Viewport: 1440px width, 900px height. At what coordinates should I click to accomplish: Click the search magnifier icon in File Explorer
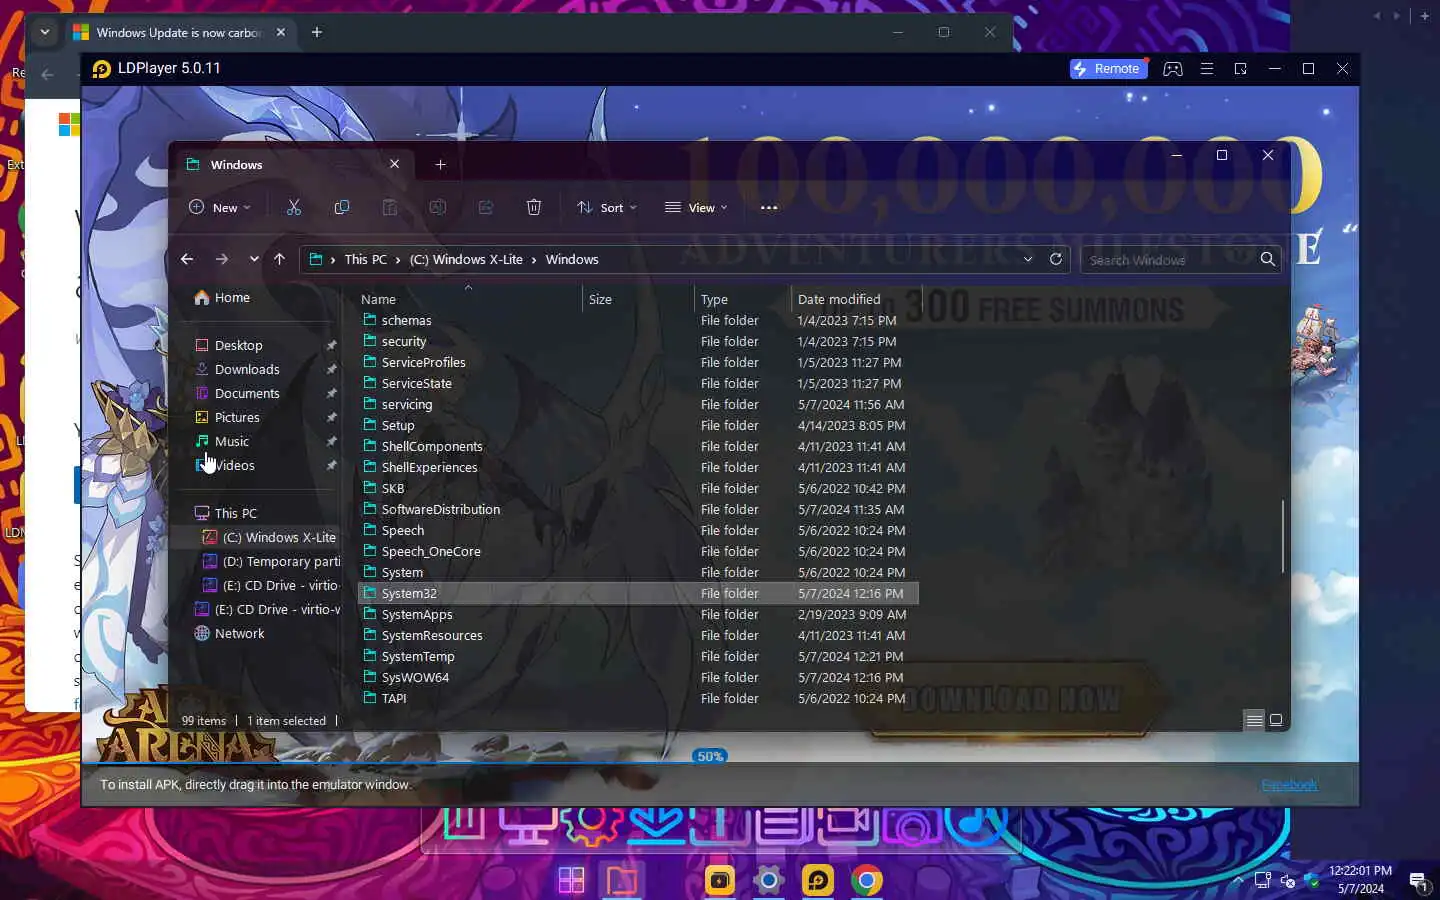pos(1268,259)
